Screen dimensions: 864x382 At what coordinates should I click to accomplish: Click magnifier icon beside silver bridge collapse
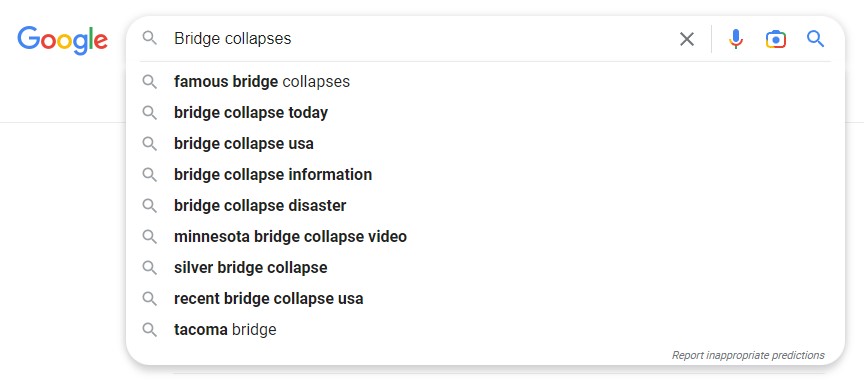click(x=149, y=267)
